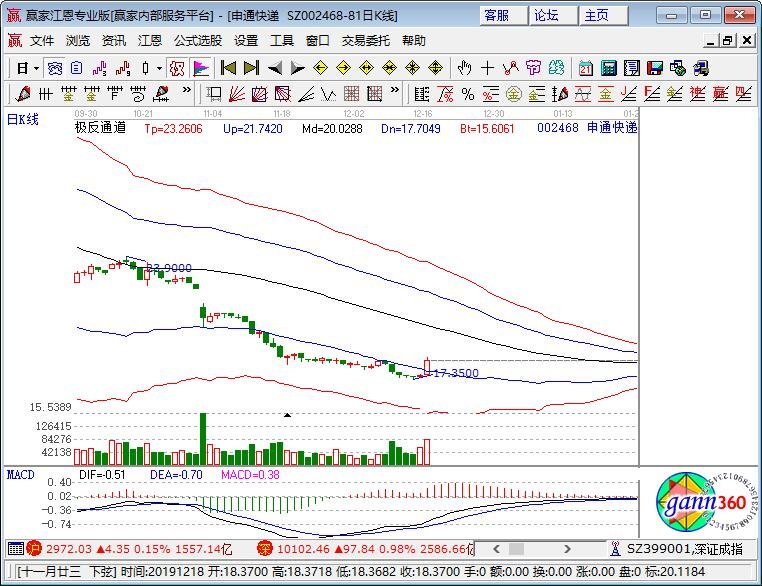The height and width of the screenshot is (586, 762).
Task: Click the floppy disk save icon
Action: point(655,68)
